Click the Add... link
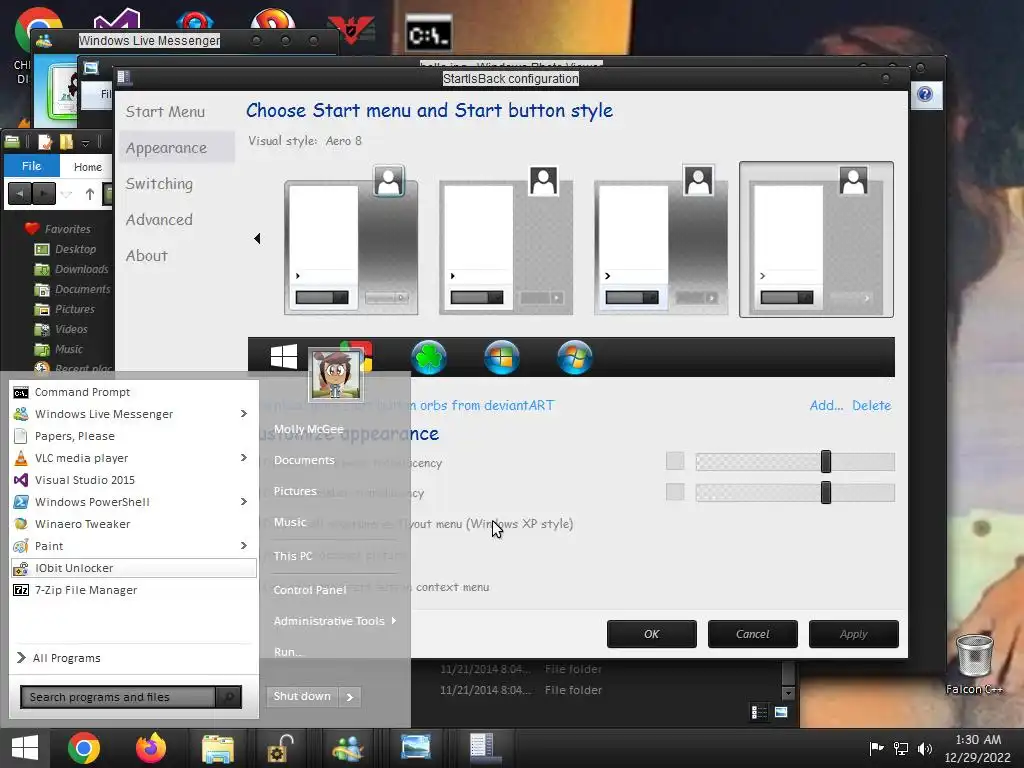Image resolution: width=1024 pixels, height=768 pixels. [x=826, y=406]
